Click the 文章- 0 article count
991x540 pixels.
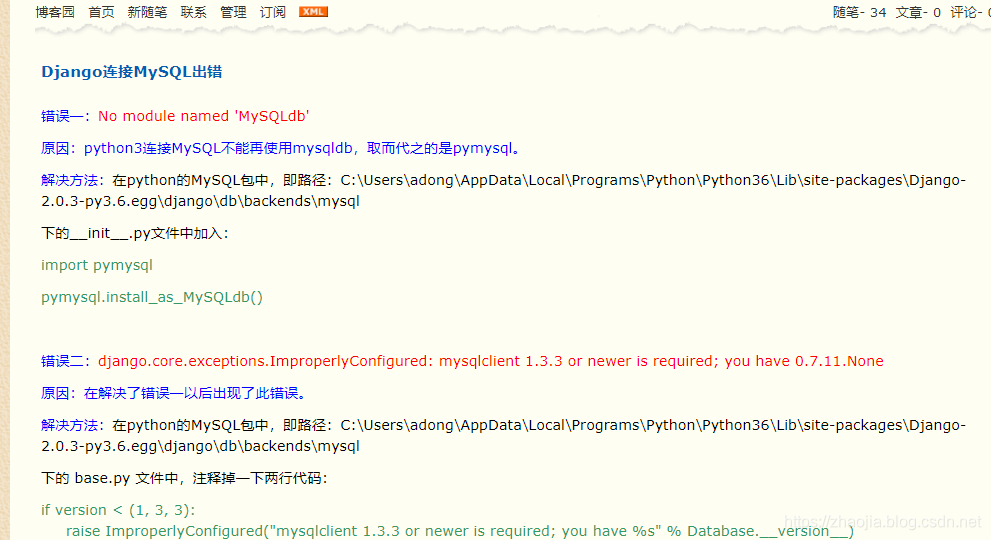pos(918,12)
